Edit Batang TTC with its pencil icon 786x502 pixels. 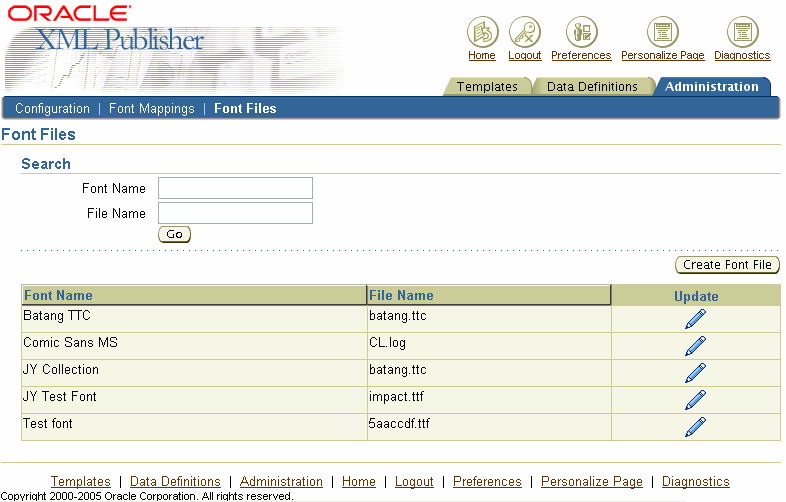click(x=695, y=319)
